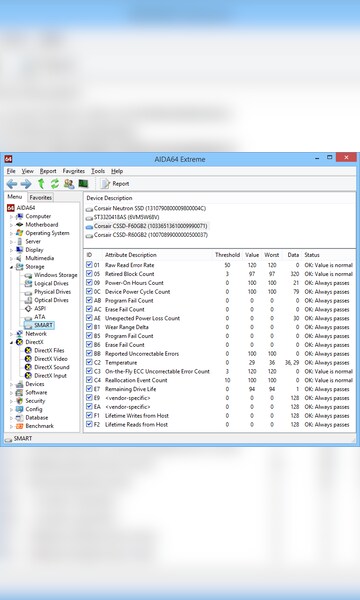Click the green Up arrow toolbar icon
Screen dimensions: 360x600
tap(41, 184)
